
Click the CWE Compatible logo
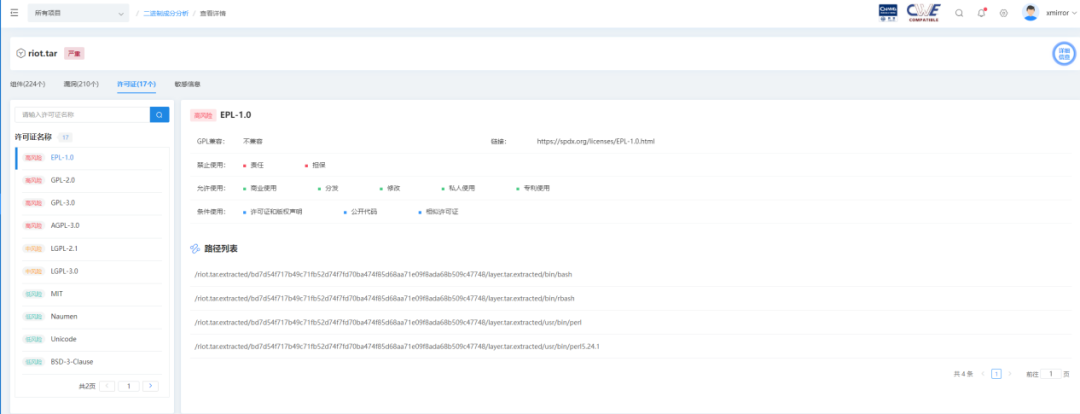coord(922,12)
